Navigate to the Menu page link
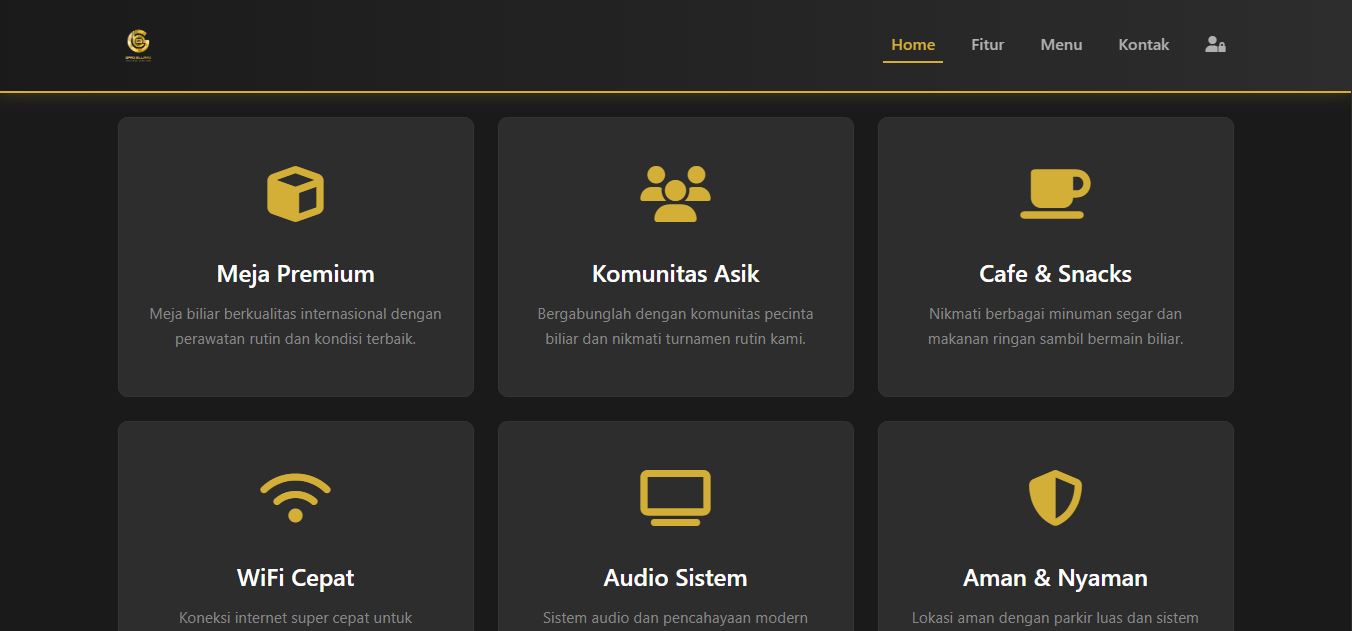The width and height of the screenshot is (1352, 631). 1061,45
